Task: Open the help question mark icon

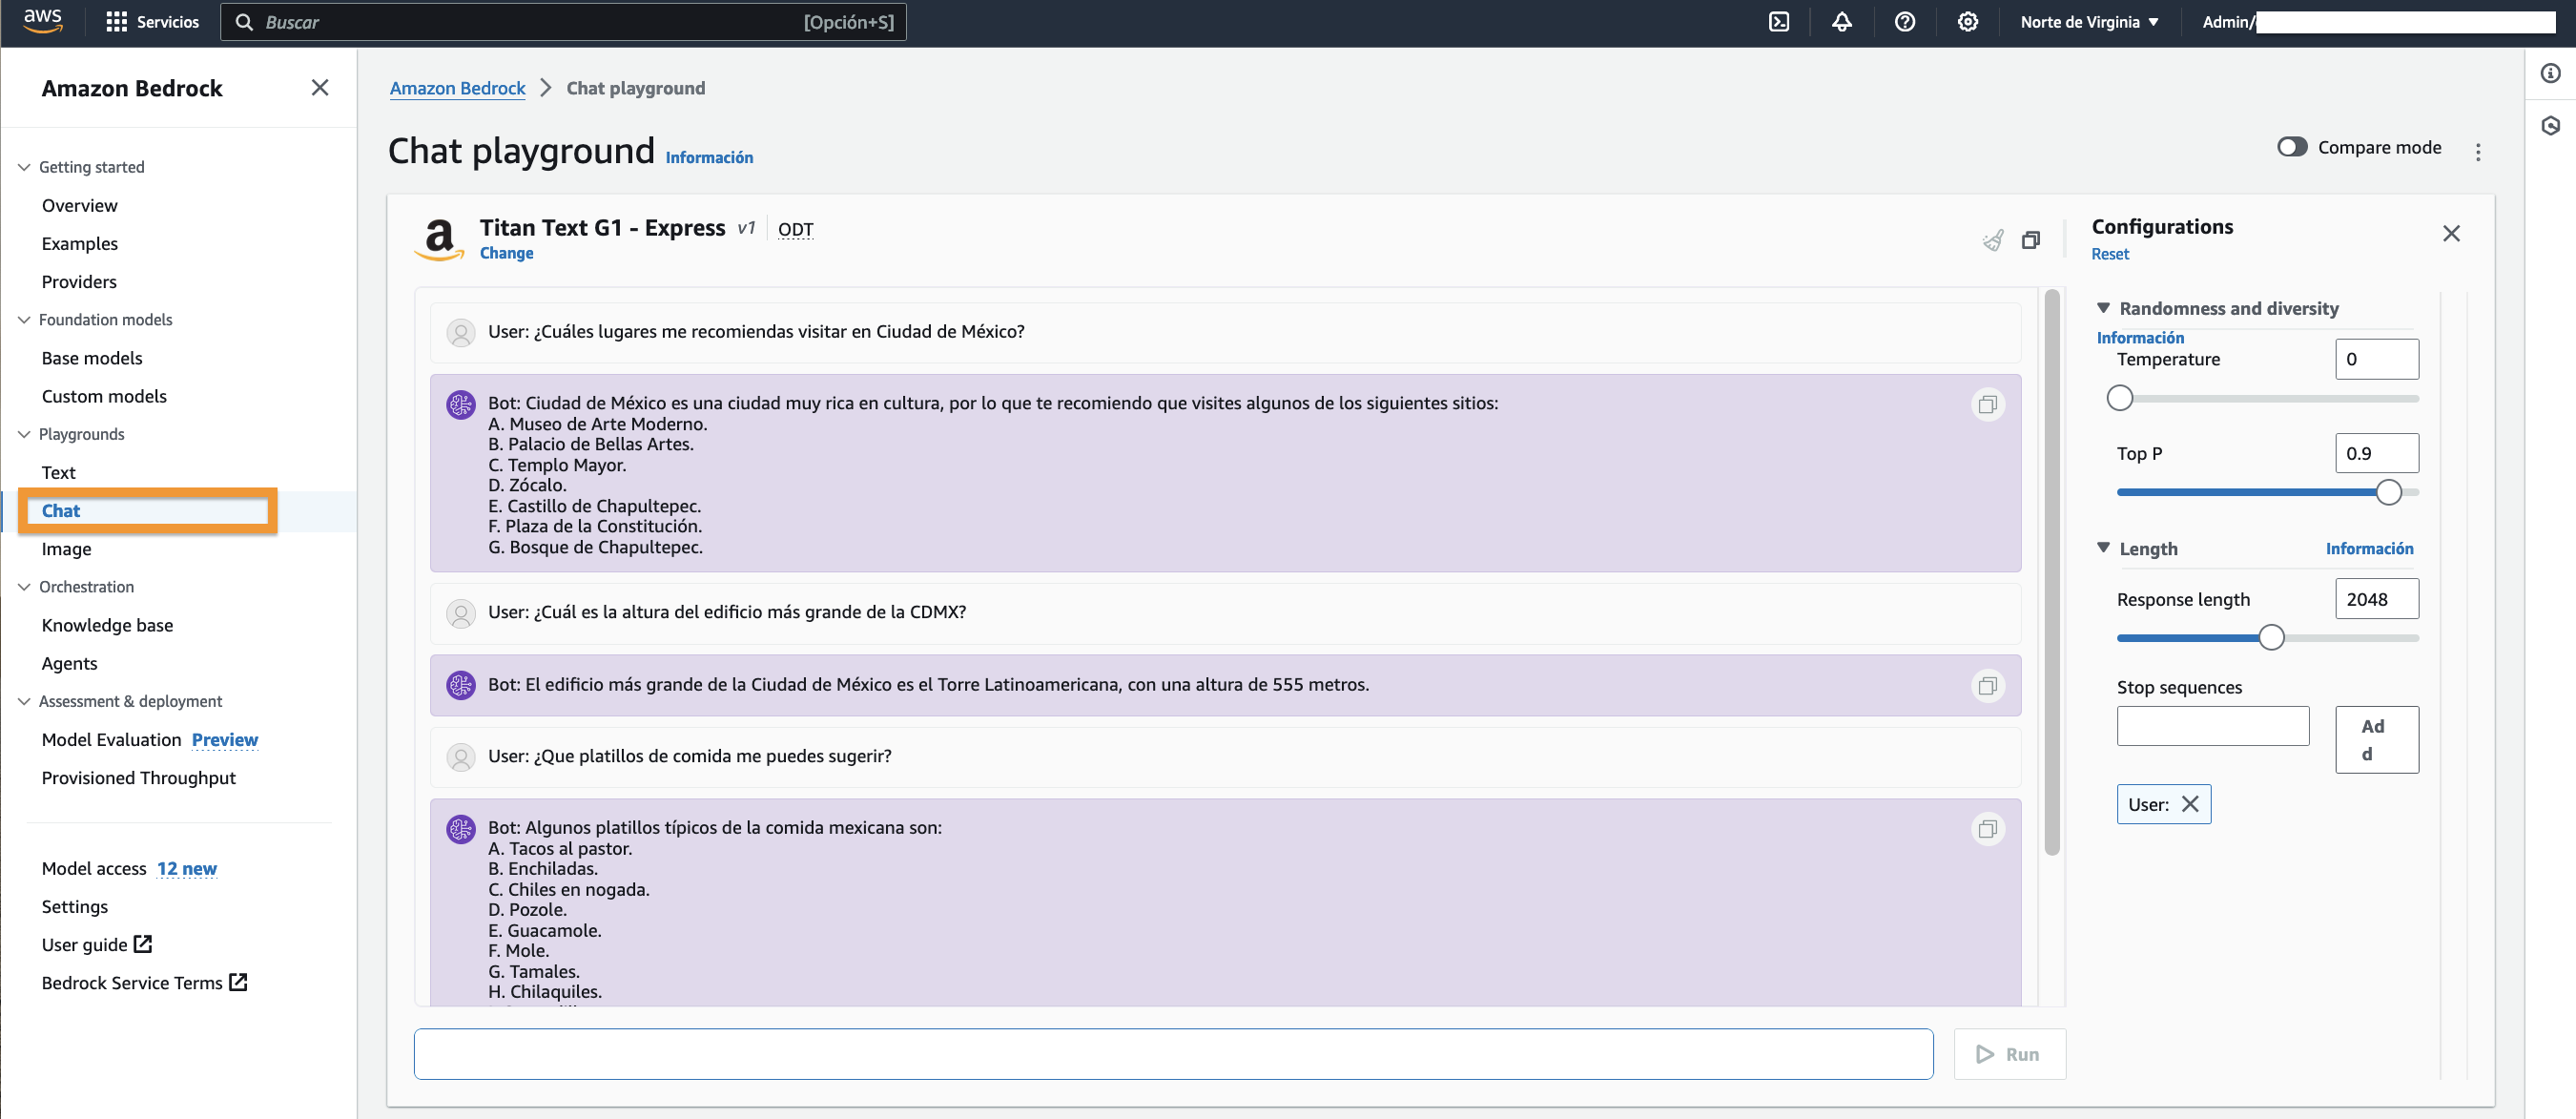Action: click(1904, 22)
